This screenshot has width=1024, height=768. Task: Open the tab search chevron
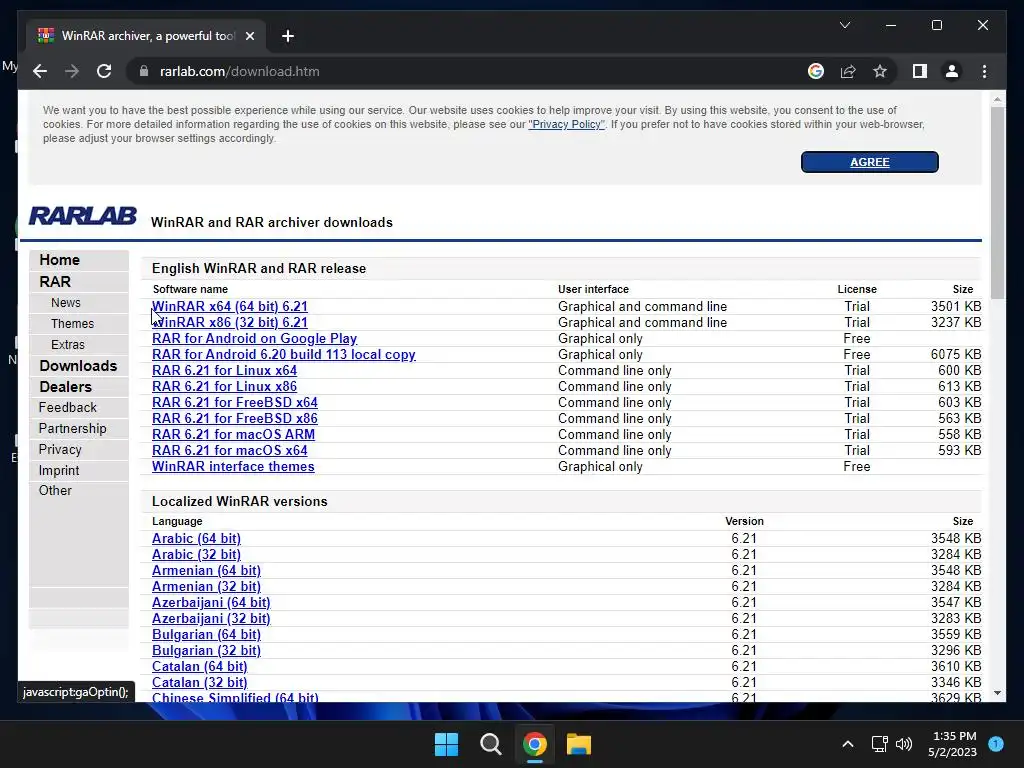click(x=844, y=25)
